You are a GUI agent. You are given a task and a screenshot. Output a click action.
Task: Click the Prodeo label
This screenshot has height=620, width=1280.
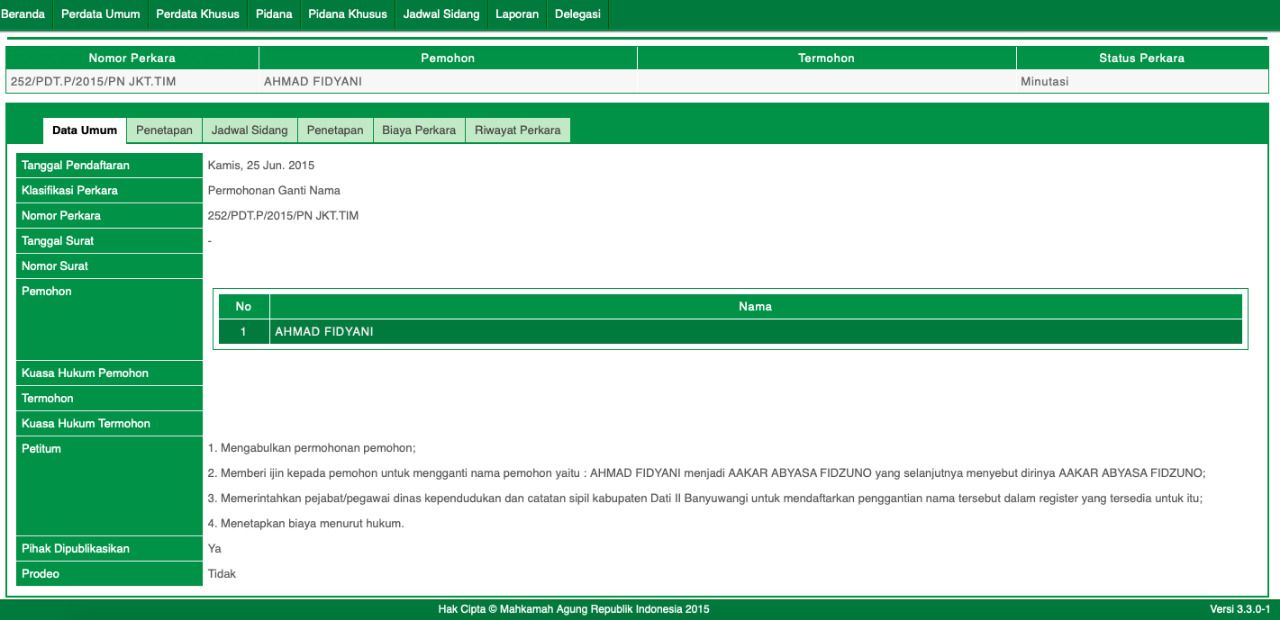point(110,574)
